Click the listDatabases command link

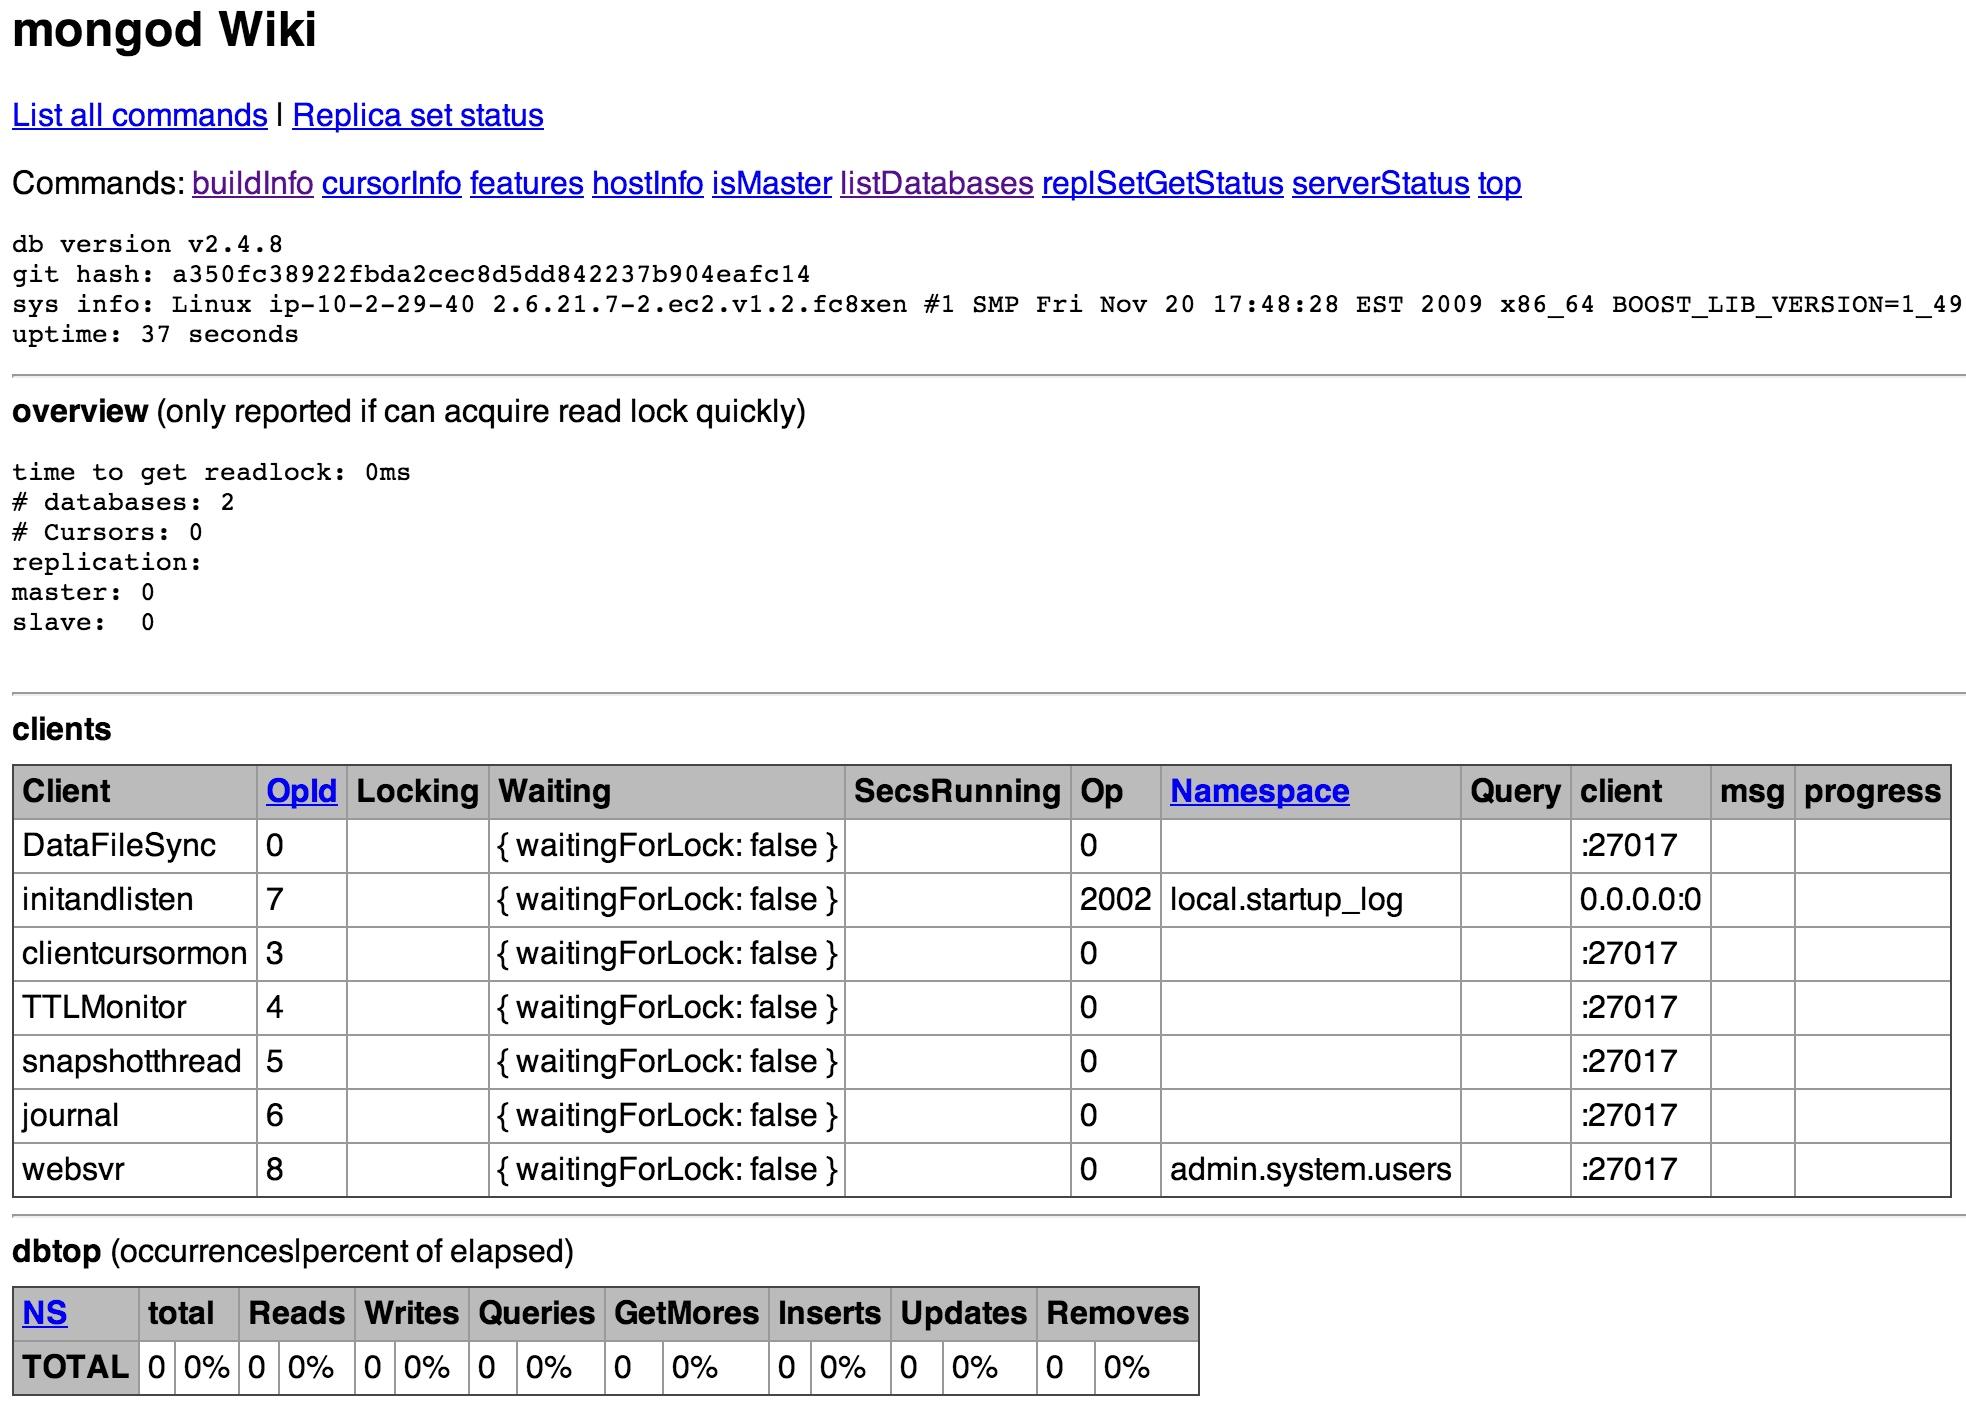tap(936, 184)
